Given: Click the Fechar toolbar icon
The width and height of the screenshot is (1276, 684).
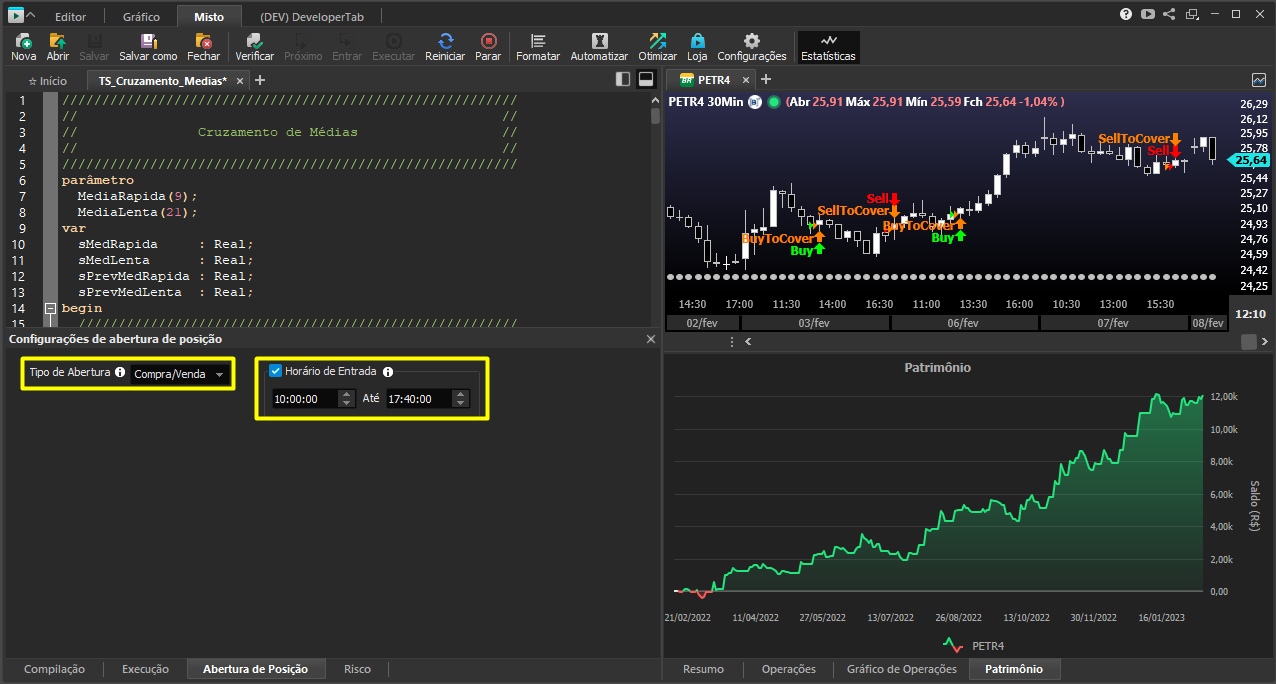Looking at the screenshot, I should pyautogui.click(x=204, y=47).
